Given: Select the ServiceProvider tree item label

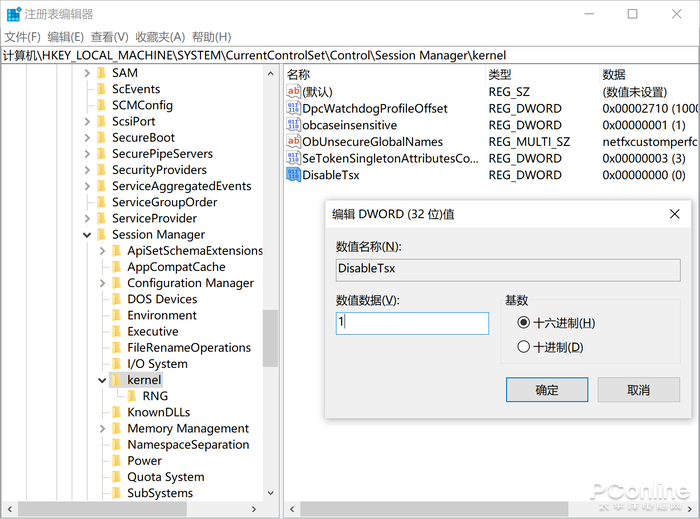Looking at the screenshot, I should [x=154, y=218].
